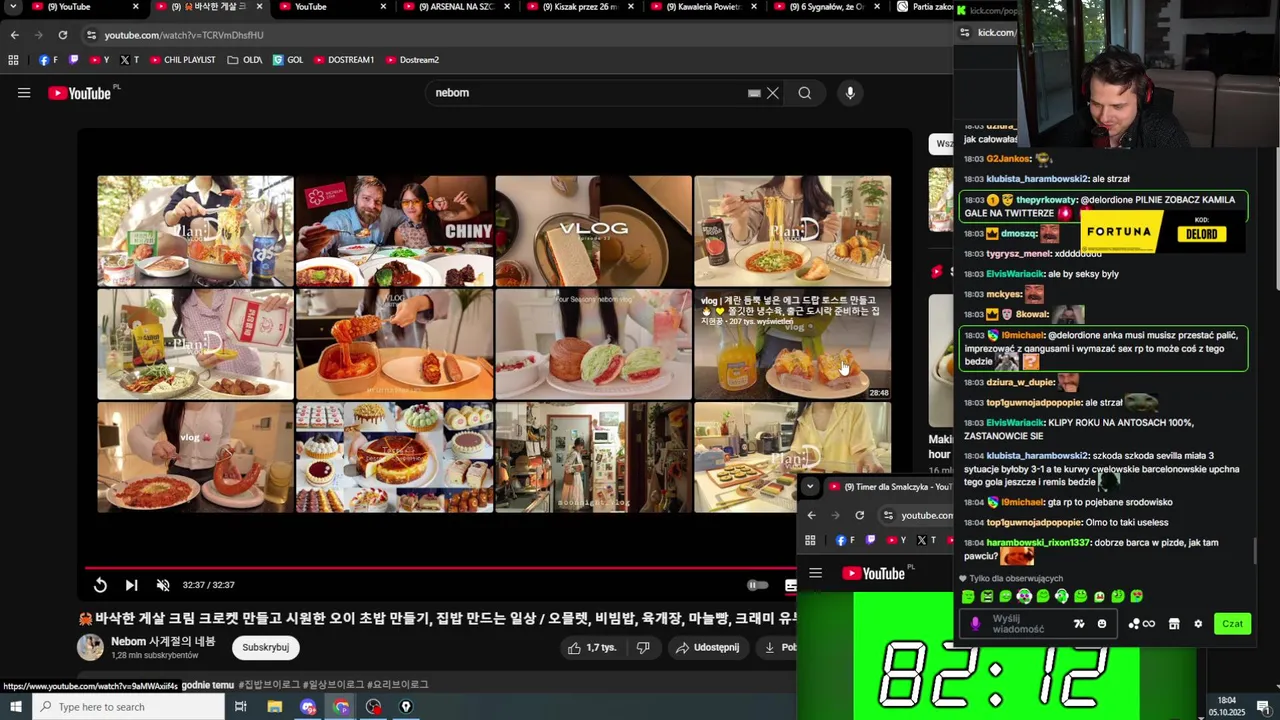The width and height of the screenshot is (1280, 720).
Task: Reload the Timer dla Smalczyka browser window
Action: [x=859, y=515]
